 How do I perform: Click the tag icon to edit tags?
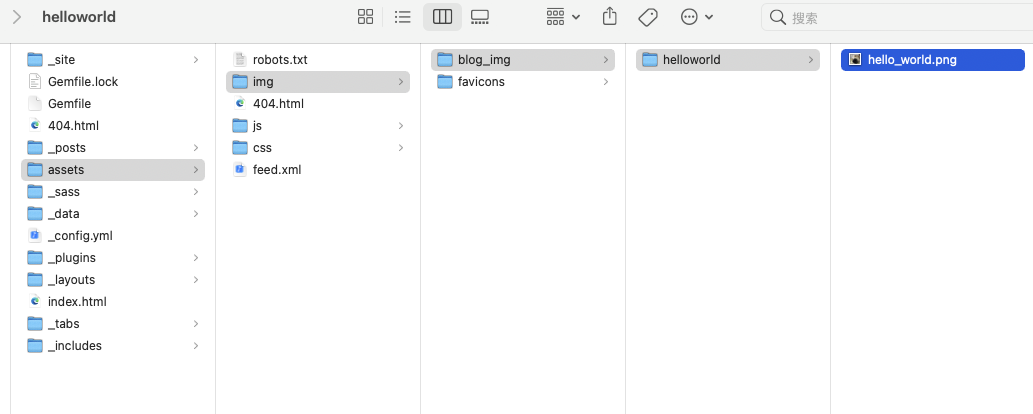coord(648,17)
